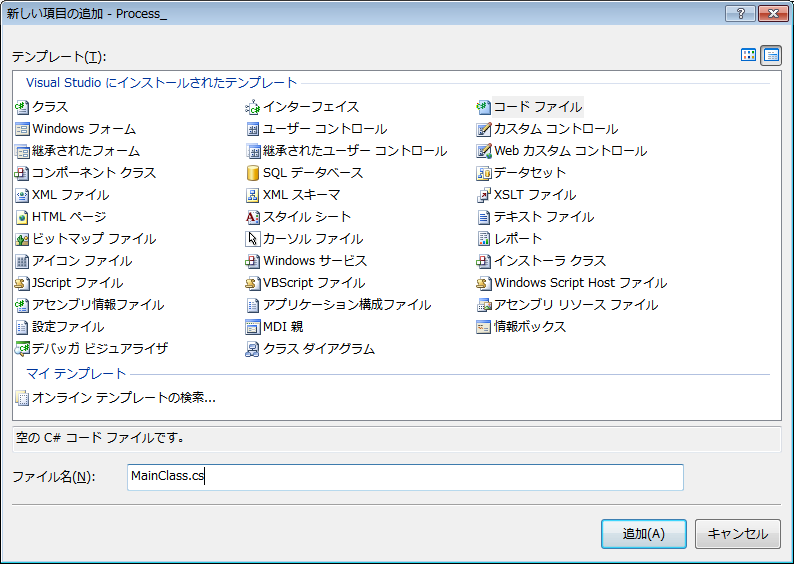Click the アプリケーション構成ファイル icon
Viewport: 794px width, 564px height.
coord(252,305)
